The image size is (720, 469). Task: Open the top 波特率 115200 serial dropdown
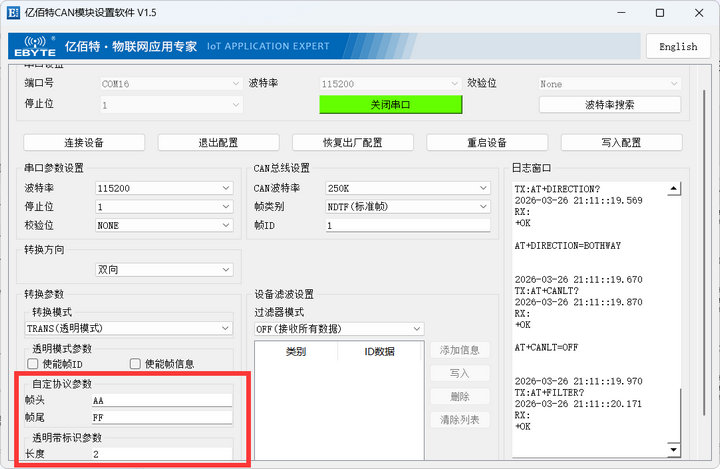[x=389, y=84]
